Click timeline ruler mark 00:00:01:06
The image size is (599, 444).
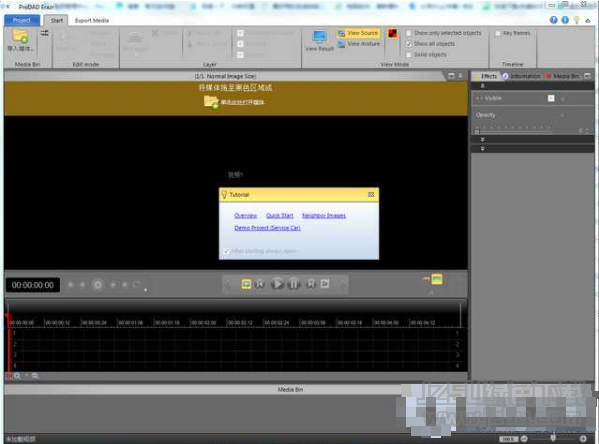131,323
